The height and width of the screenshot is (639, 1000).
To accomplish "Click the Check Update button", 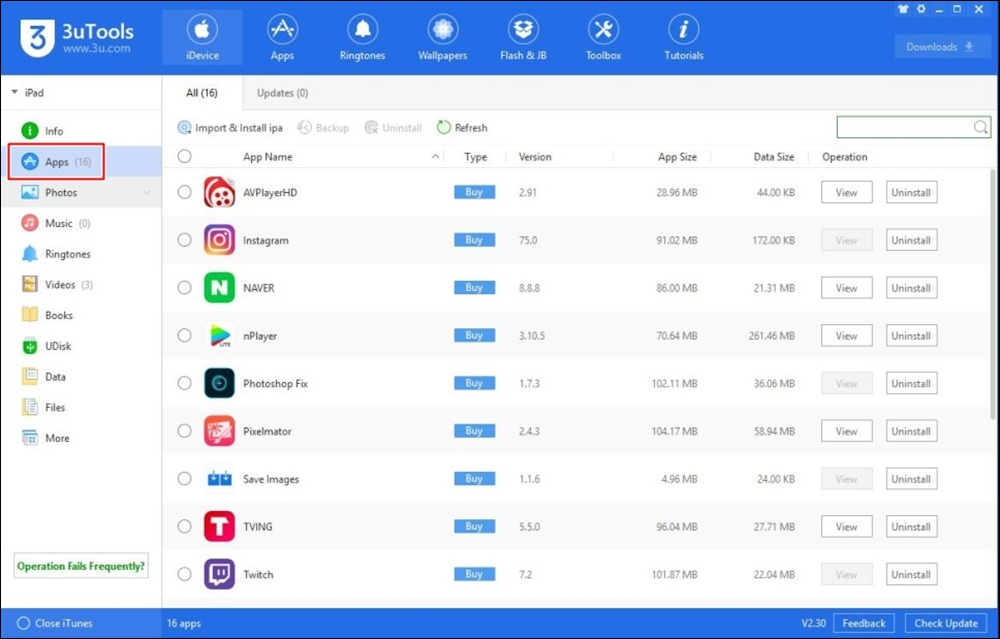I will pos(946,623).
